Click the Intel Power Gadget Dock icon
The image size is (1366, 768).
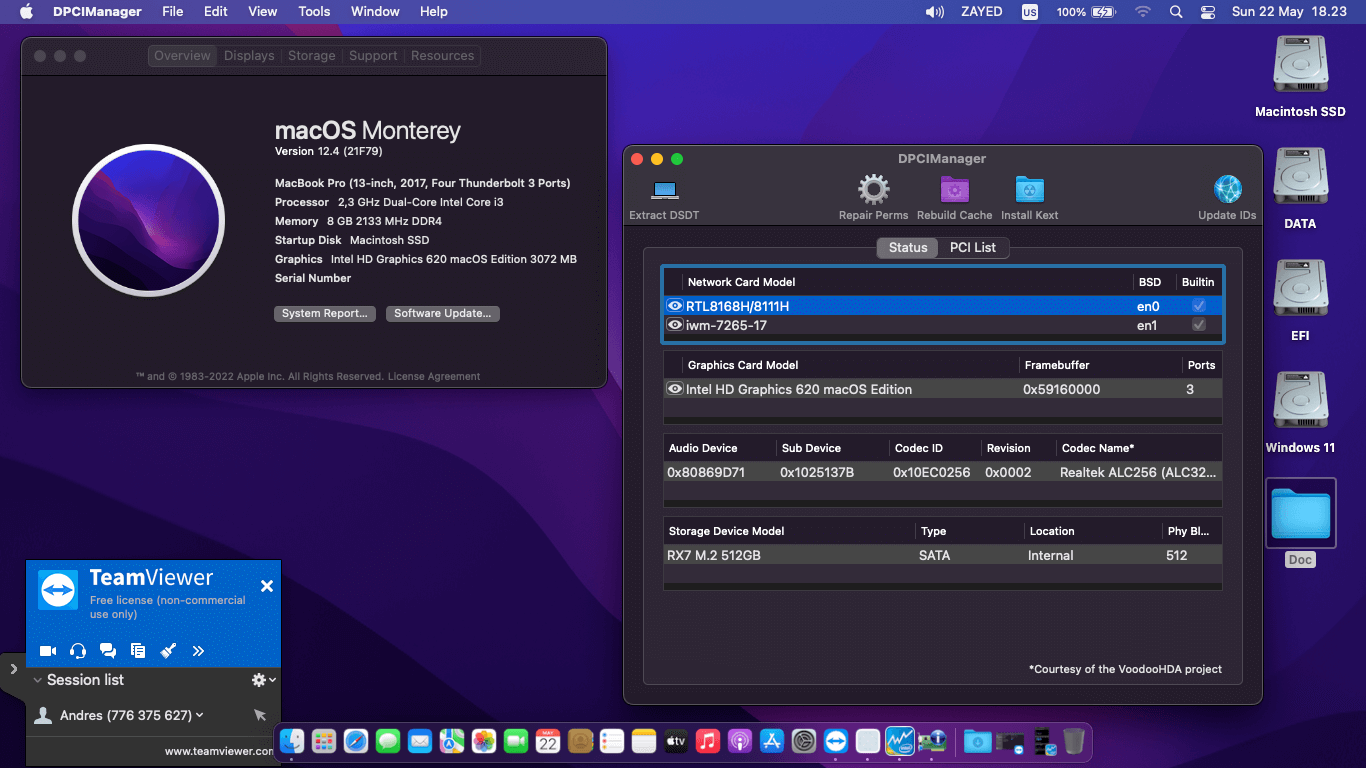click(x=900, y=741)
